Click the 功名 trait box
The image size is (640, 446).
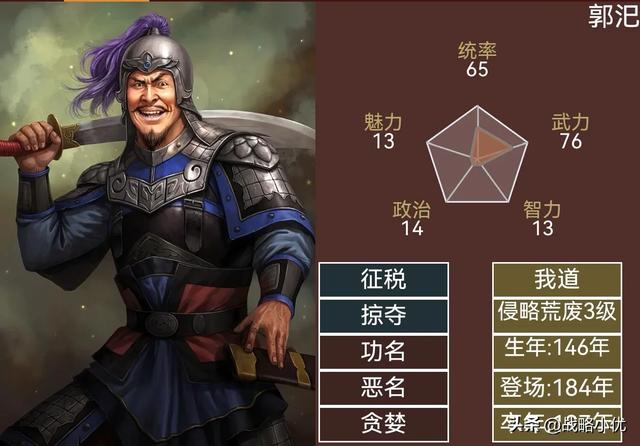coord(384,351)
